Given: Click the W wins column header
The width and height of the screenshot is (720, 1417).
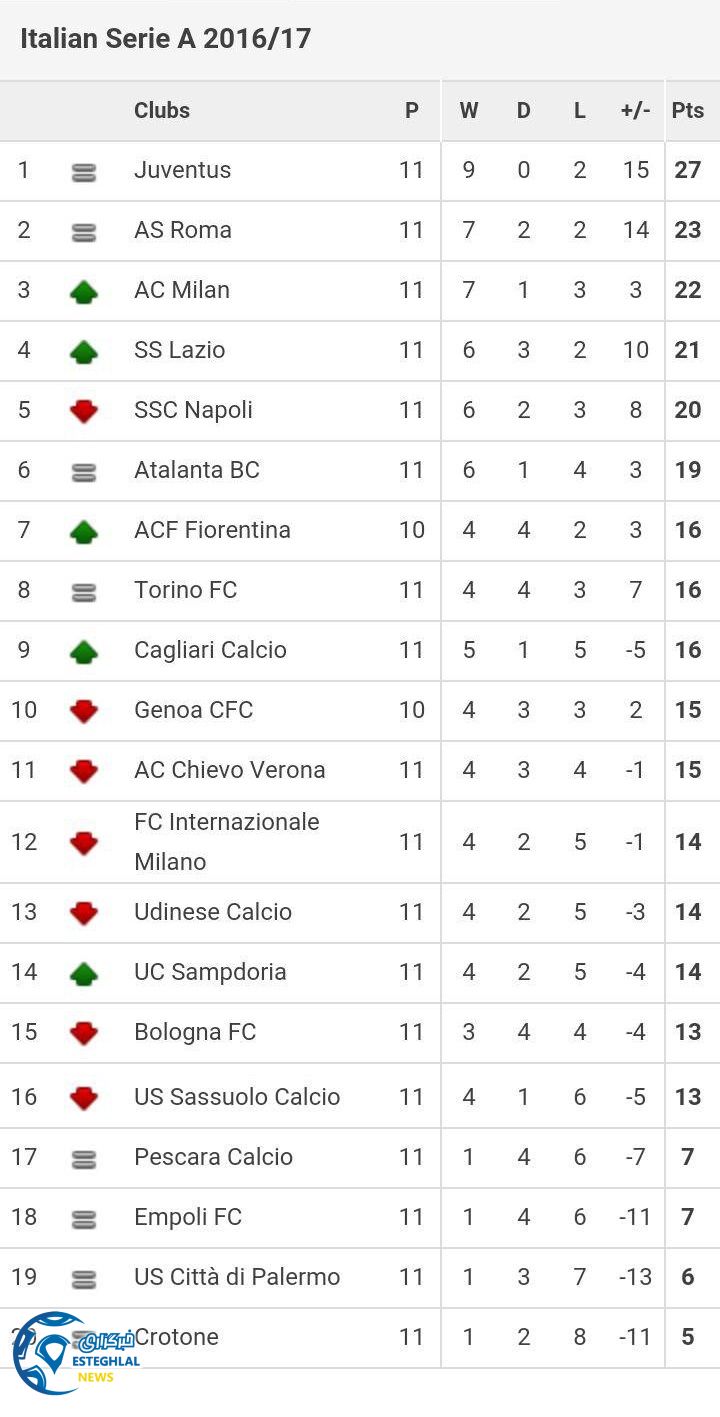Looking at the screenshot, I should pos(468,110).
